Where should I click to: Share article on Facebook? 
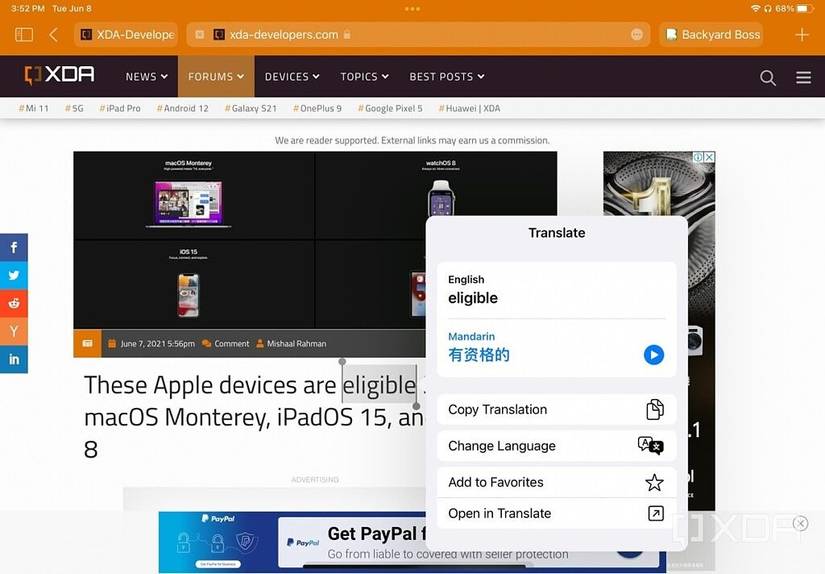pos(14,247)
